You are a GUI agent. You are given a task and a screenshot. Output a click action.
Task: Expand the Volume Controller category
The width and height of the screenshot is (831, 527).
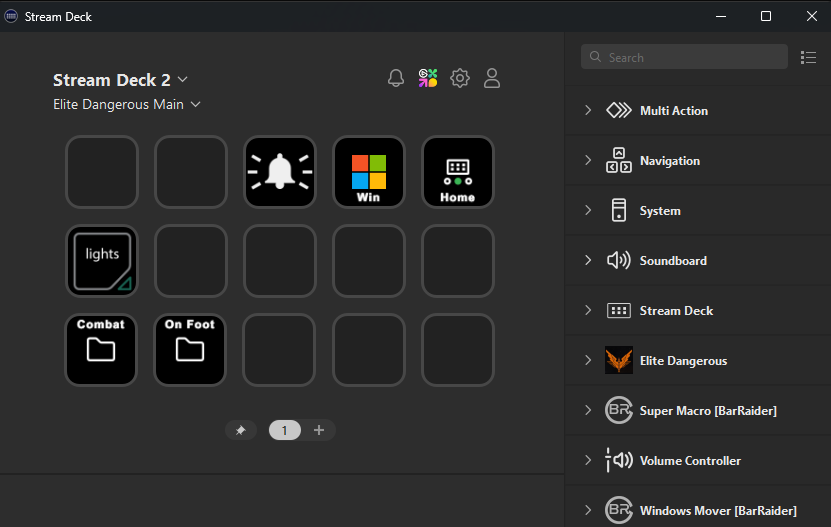(588, 460)
